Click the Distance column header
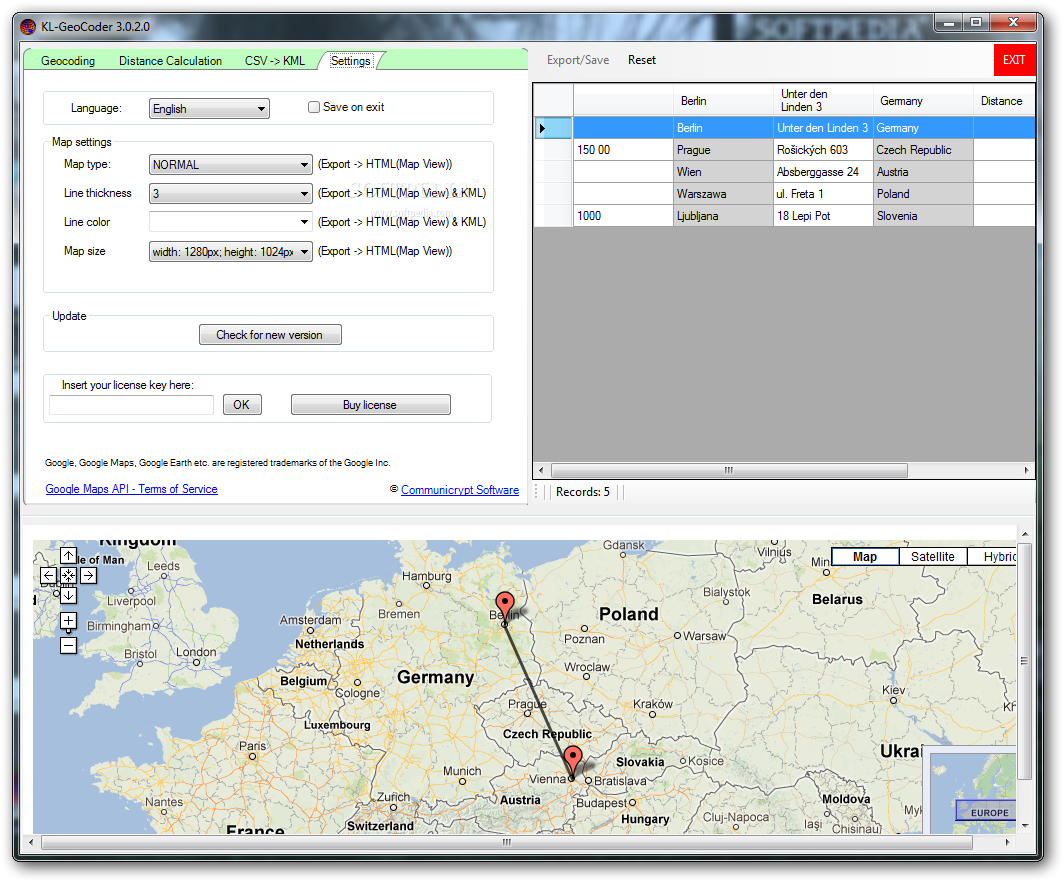1064x882 pixels. pyautogui.click(x=1004, y=101)
